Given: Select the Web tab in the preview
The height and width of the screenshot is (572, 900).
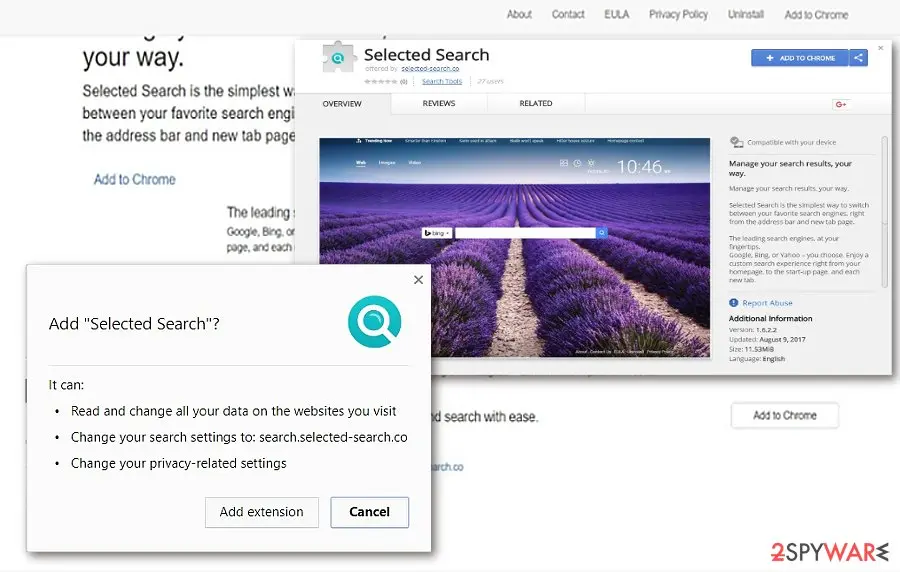Looking at the screenshot, I should tap(360, 163).
